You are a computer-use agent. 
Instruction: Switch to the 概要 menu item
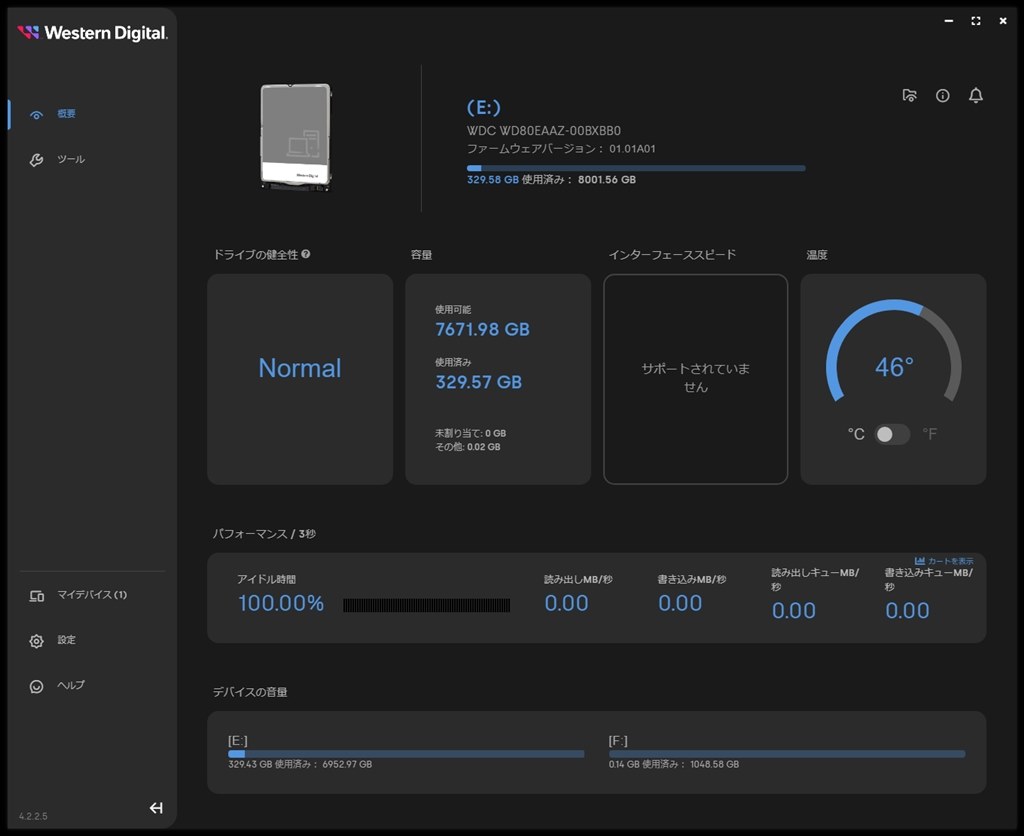tap(66, 114)
